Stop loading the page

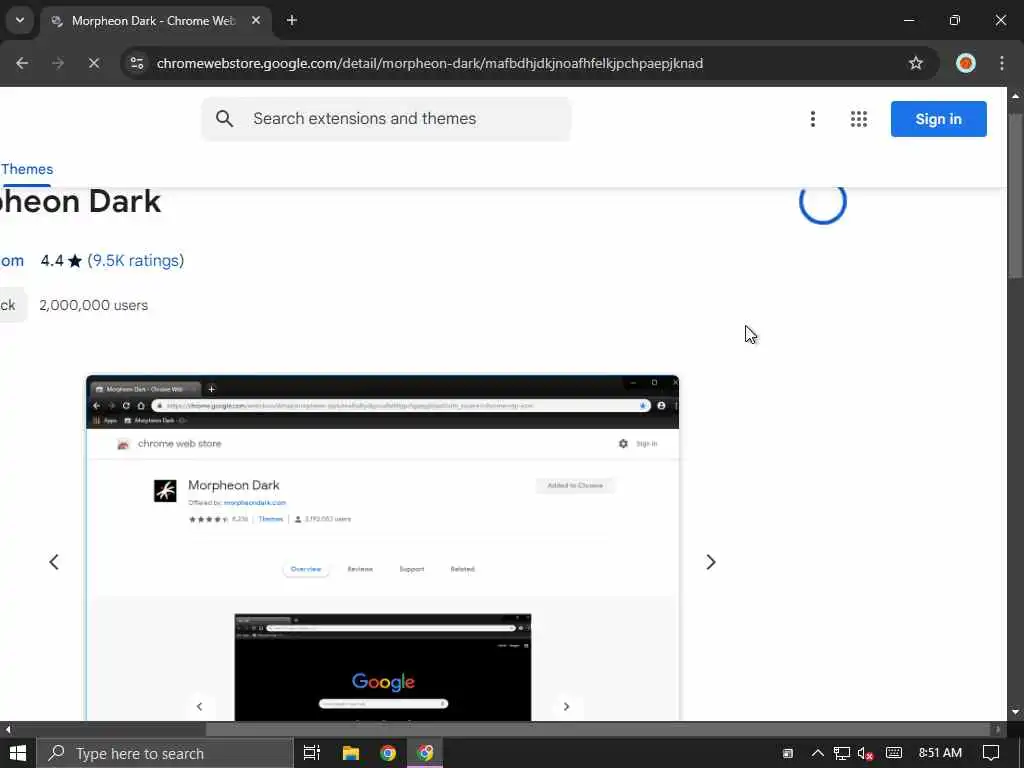pos(93,63)
